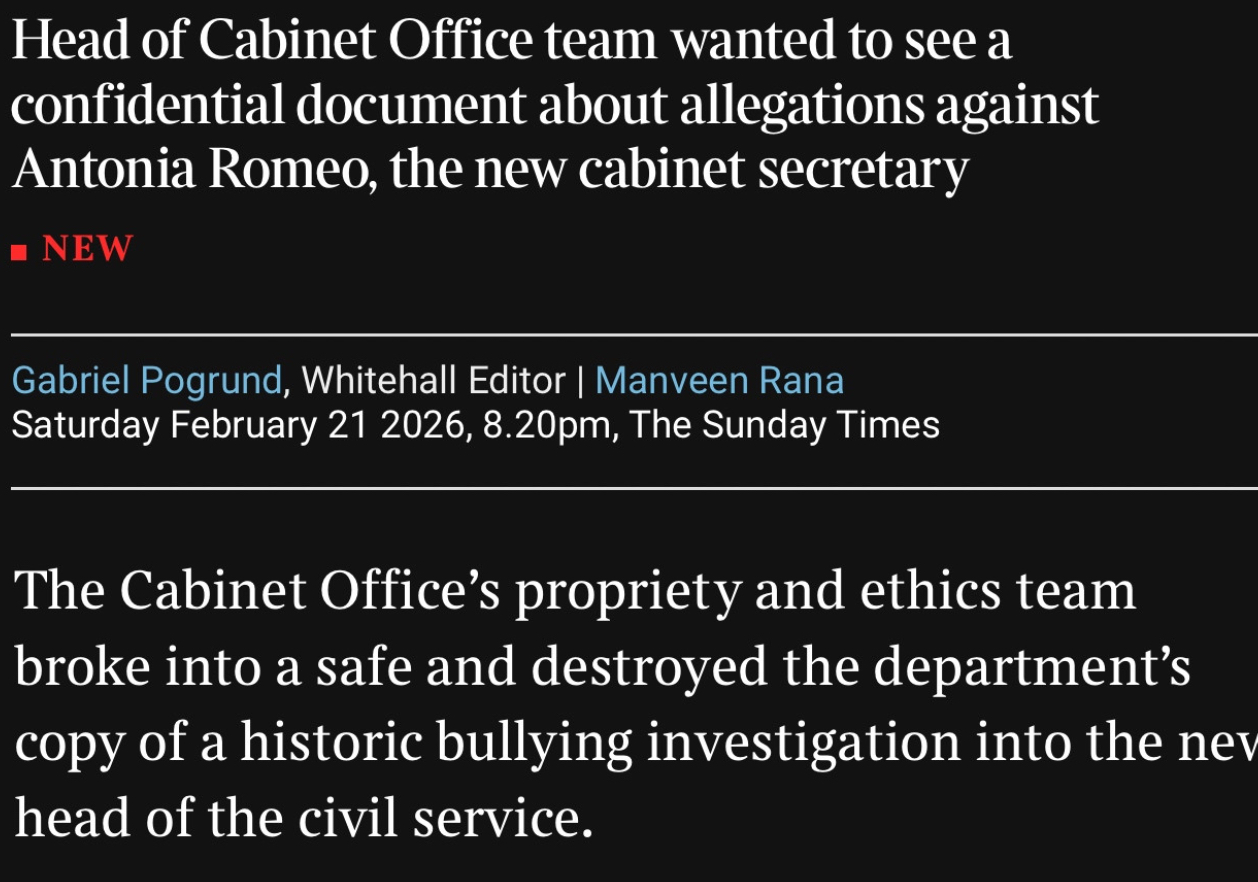1258x882 pixels.
Task: Click the Saturday February 21 2026 date
Action: (x=239, y=426)
